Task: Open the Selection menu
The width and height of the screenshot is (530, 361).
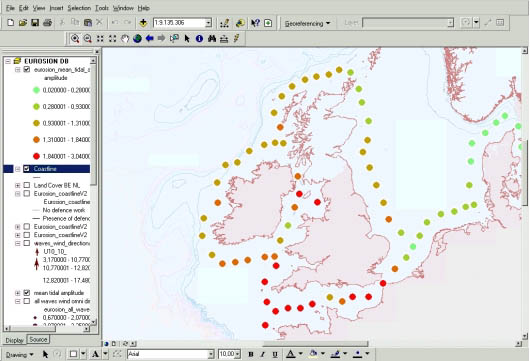Action: (79, 8)
